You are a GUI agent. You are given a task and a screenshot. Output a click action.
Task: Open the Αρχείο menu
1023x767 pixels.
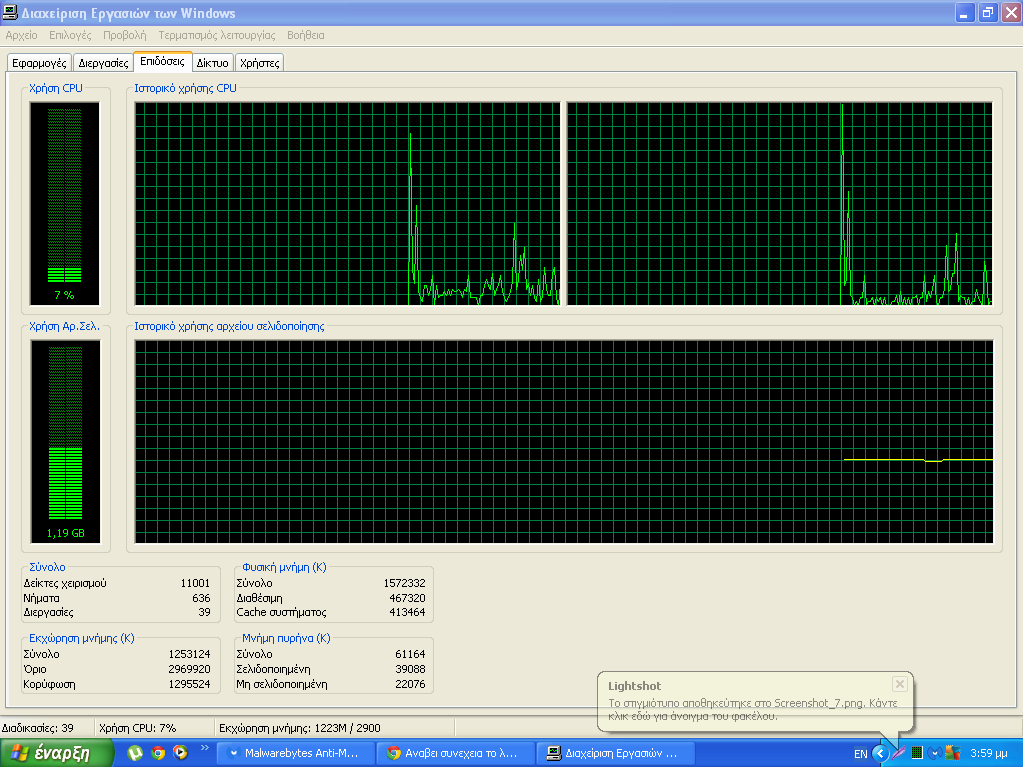coord(22,35)
